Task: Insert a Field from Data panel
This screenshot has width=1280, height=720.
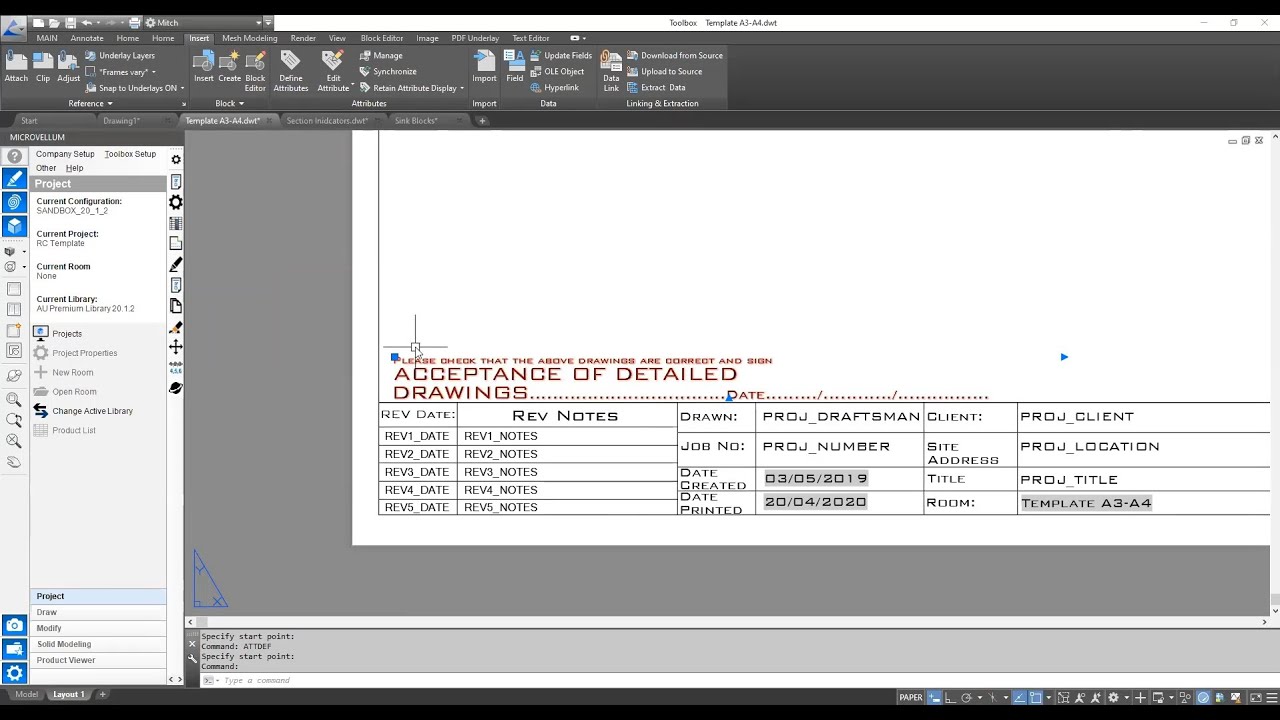Action: 515,67
